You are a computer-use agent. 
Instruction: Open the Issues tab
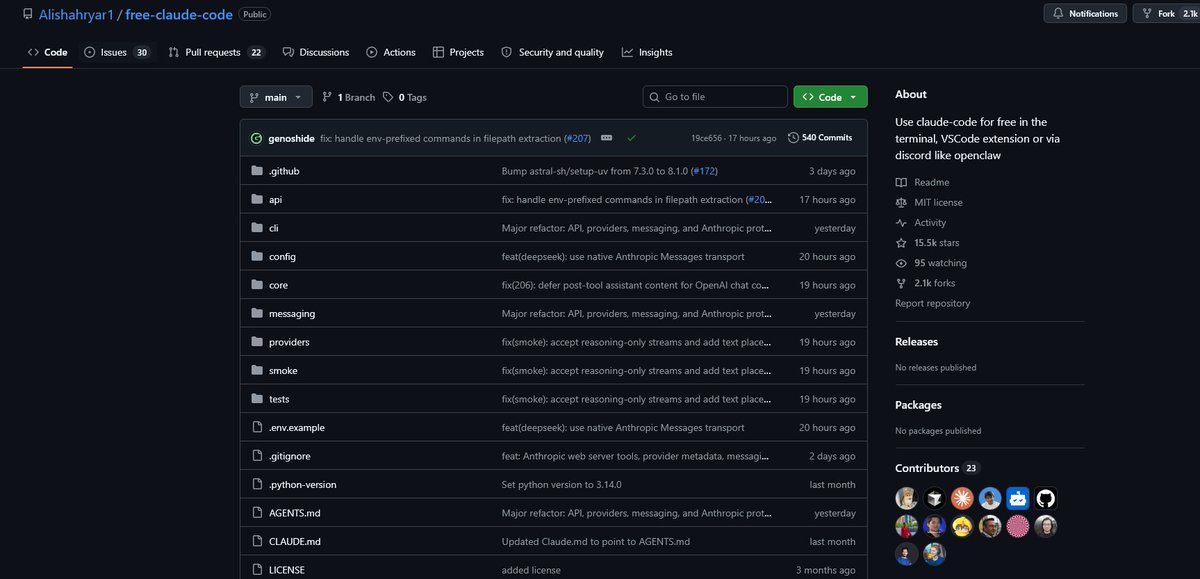[117, 52]
